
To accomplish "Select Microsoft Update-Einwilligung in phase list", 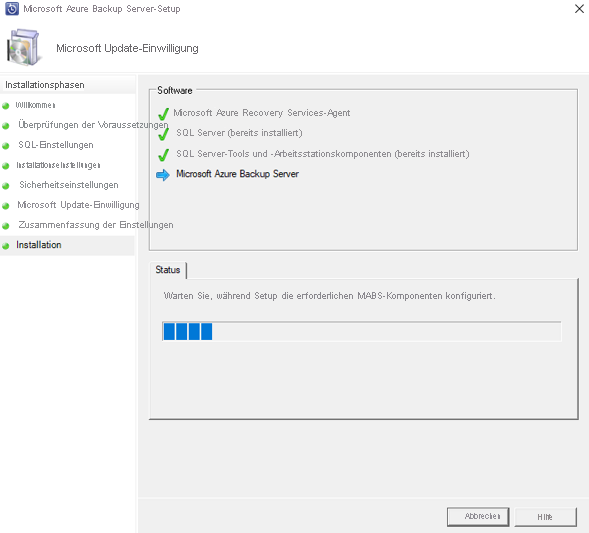I will pyautogui.click(x=78, y=205).
